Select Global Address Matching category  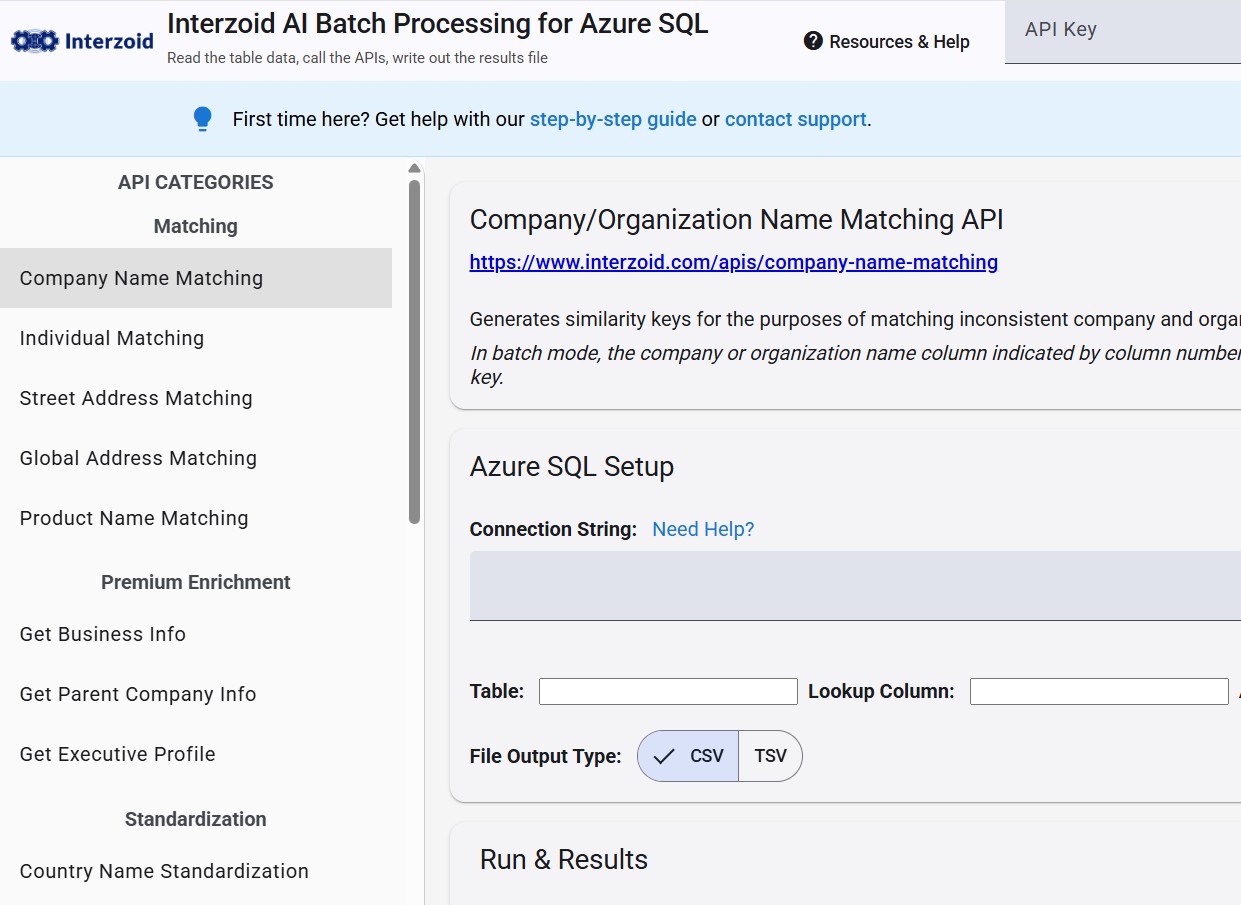coord(196,458)
